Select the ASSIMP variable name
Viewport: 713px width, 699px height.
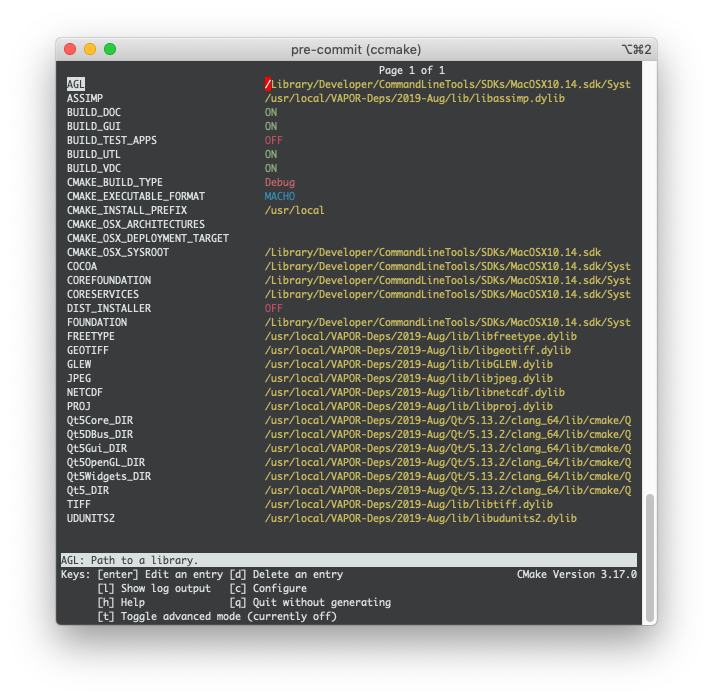83,99
